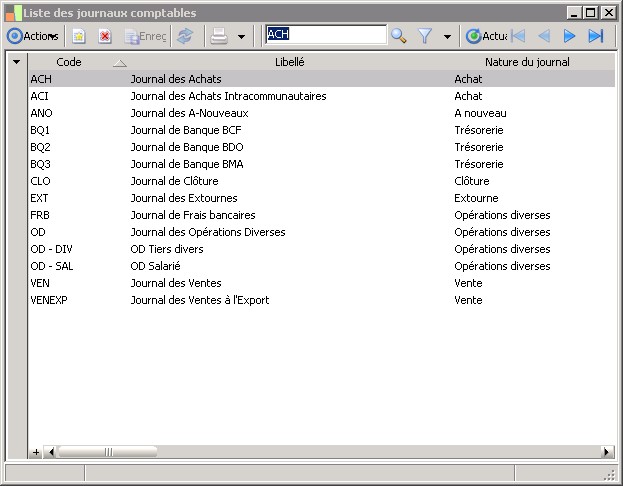Screen dimensions: 623x486
Task: Open the grid options triangle above row selector
Action: tap(17, 62)
